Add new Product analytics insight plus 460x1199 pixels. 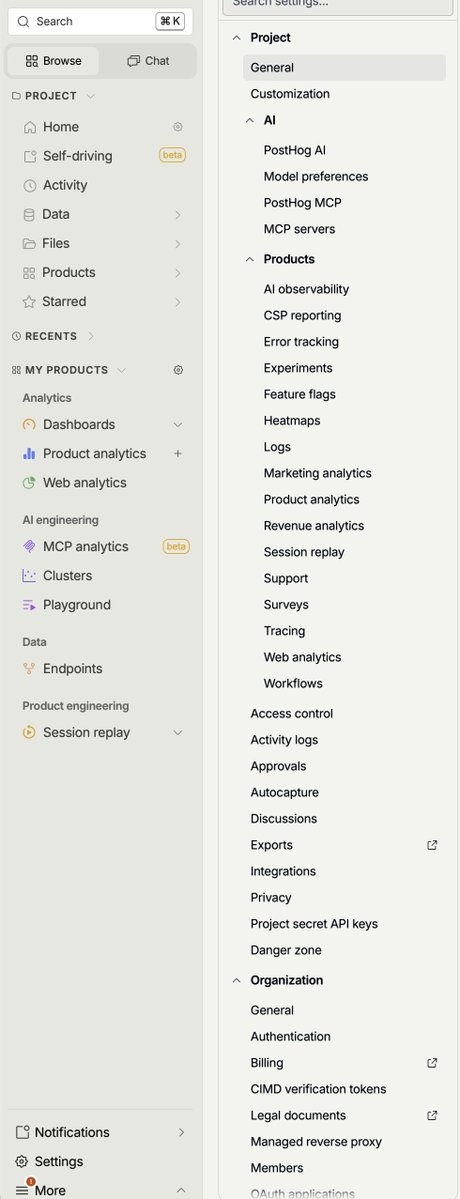178,453
